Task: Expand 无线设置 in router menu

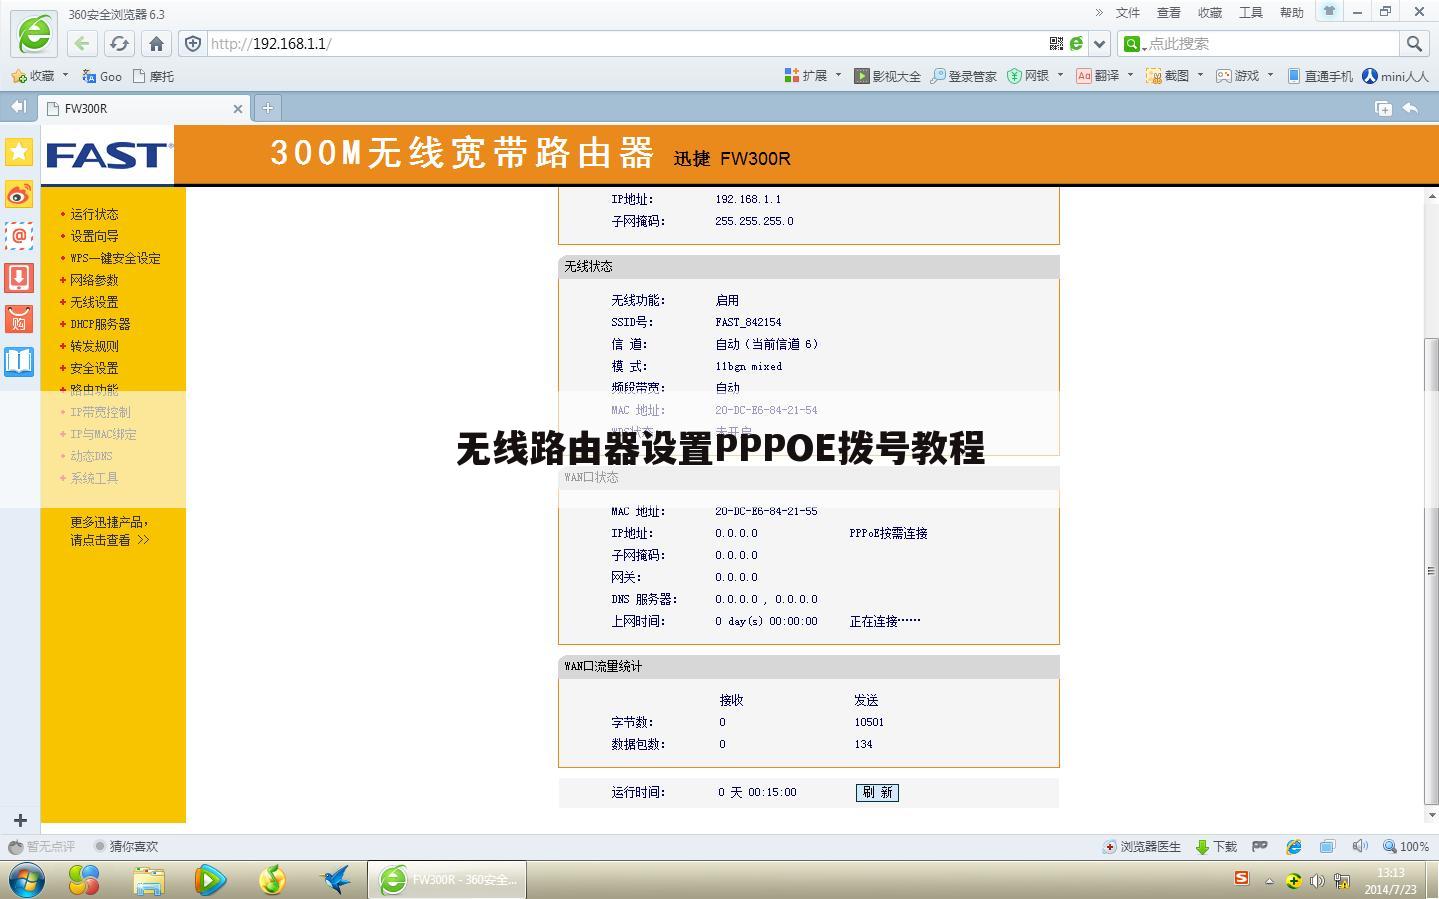Action: point(94,302)
